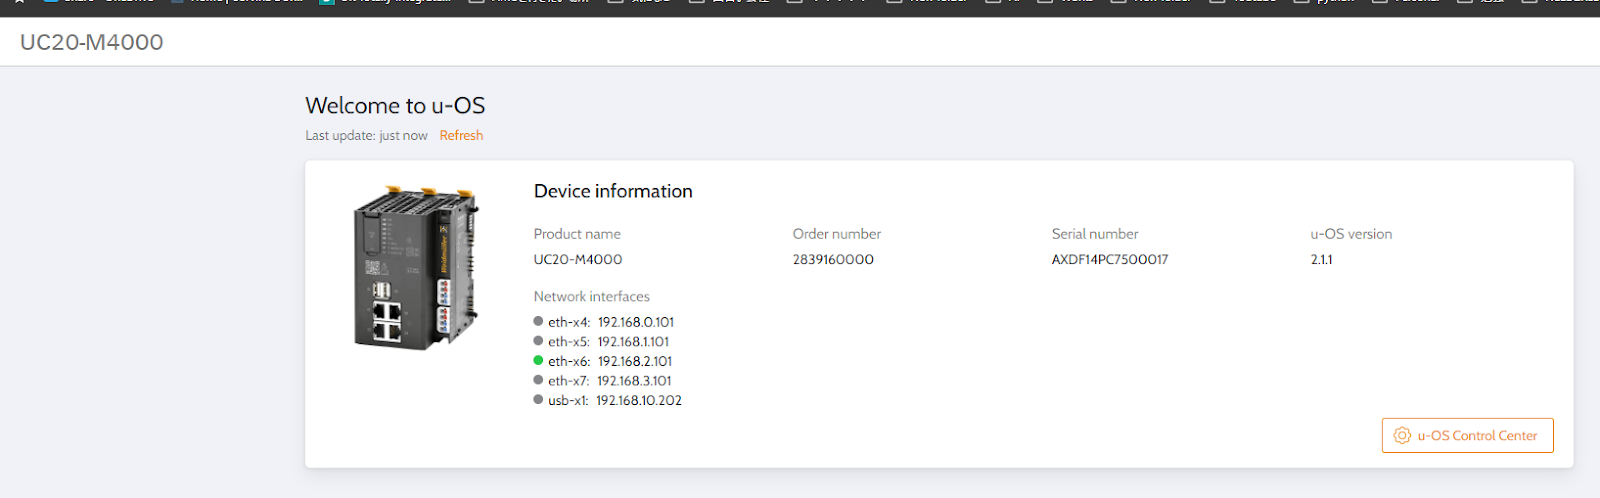The height and width of the screenshot is (498, 1600).
Task: Click the u-OS version label
Action: (1351, 234)
